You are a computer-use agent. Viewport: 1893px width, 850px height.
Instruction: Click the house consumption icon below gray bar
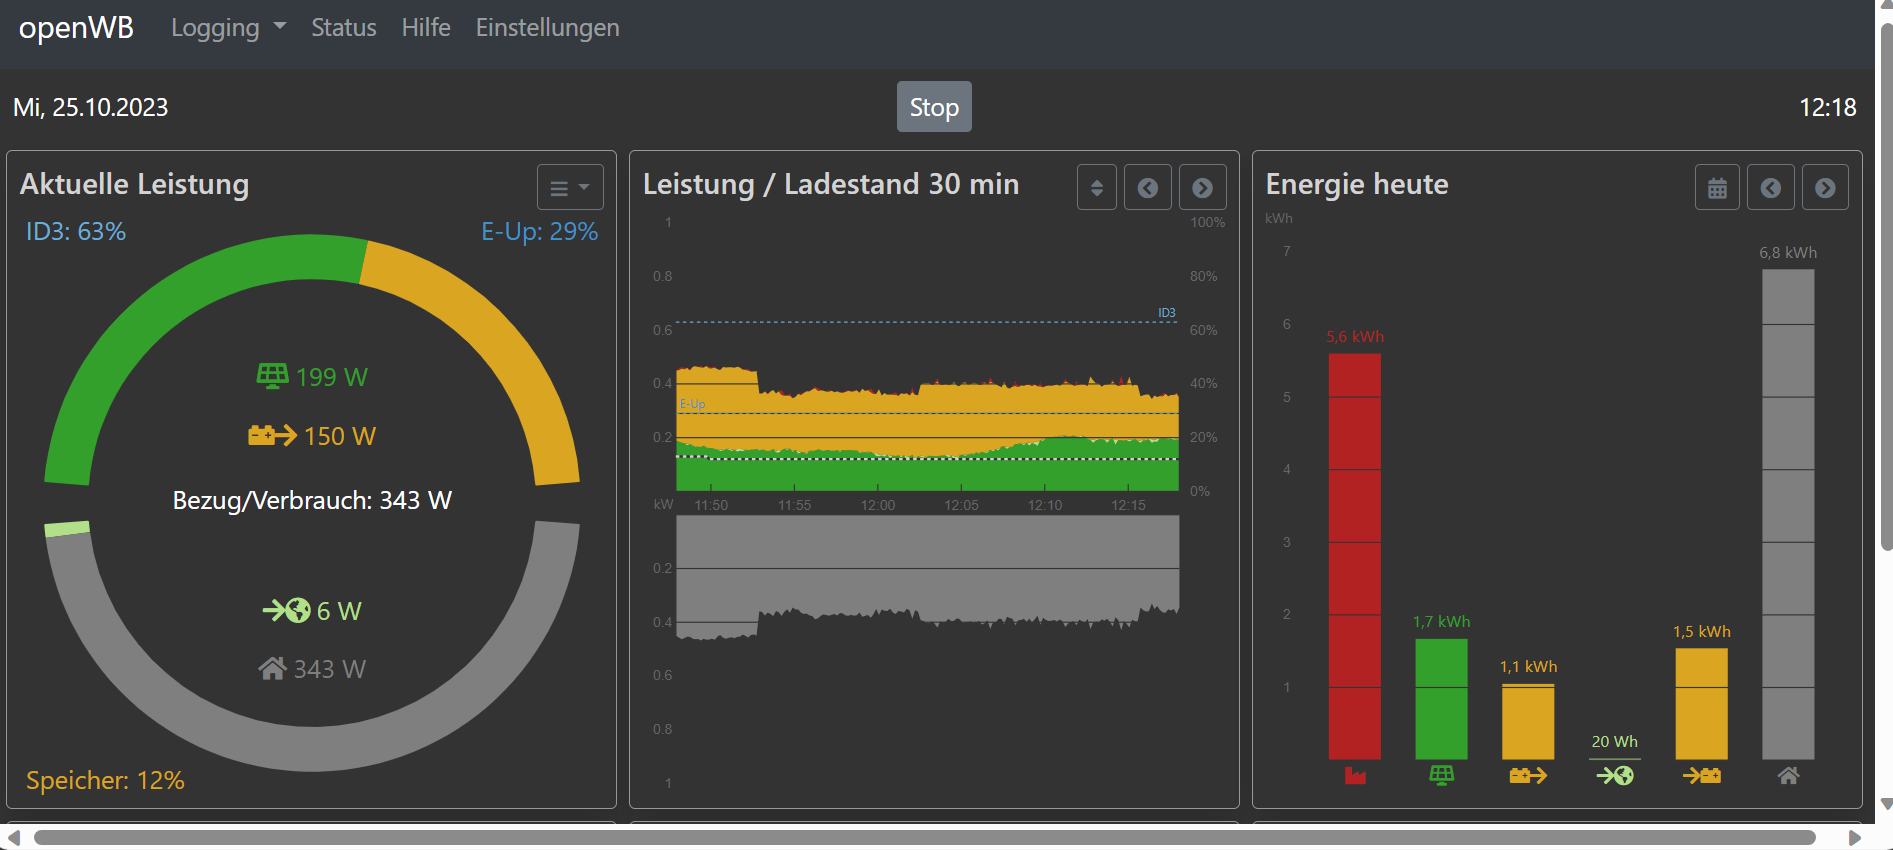point(1788,775)
